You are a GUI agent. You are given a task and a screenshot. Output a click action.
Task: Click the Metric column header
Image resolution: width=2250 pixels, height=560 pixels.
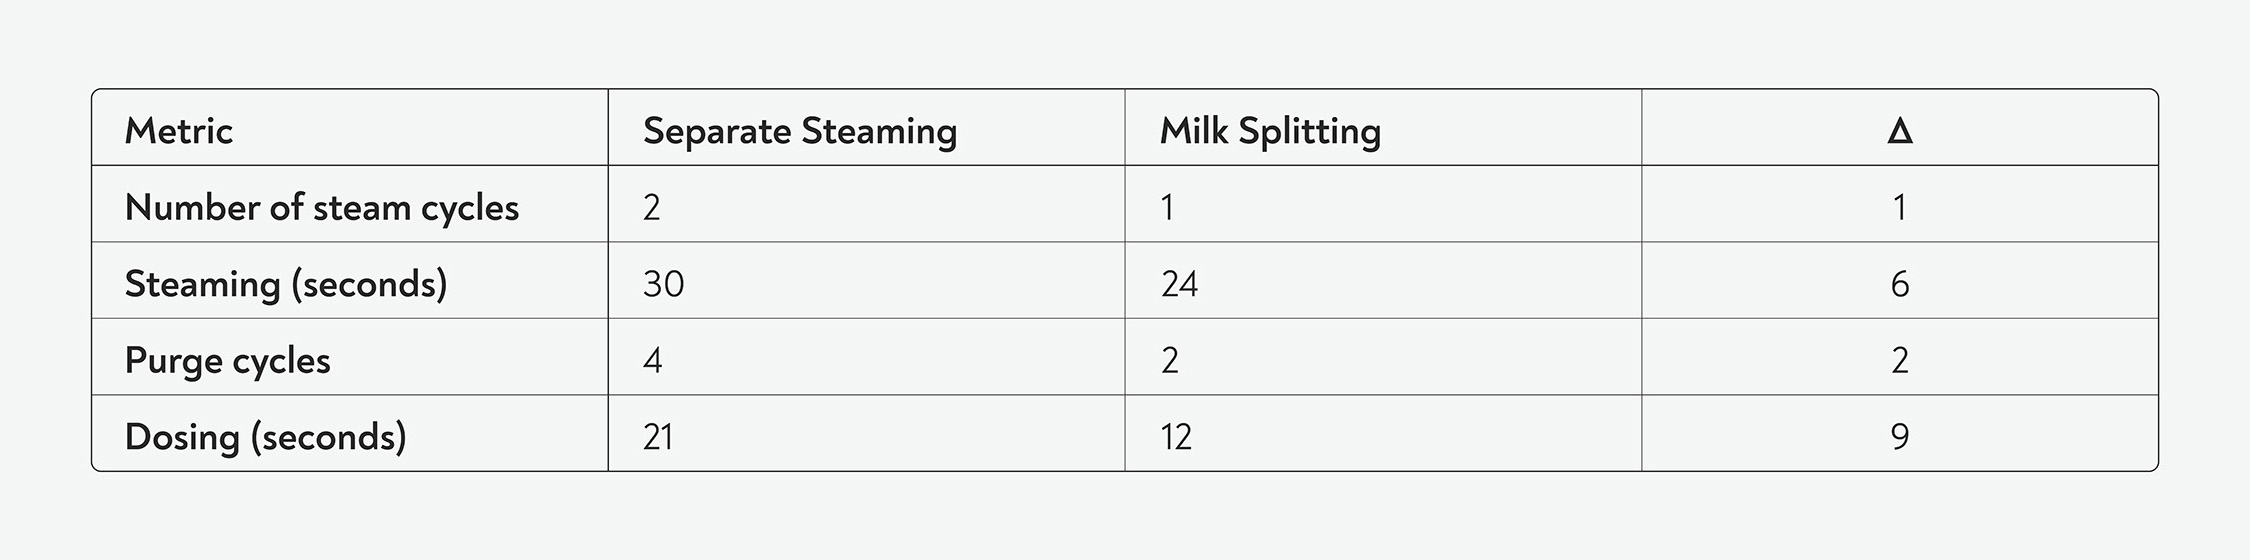(179, 131)
